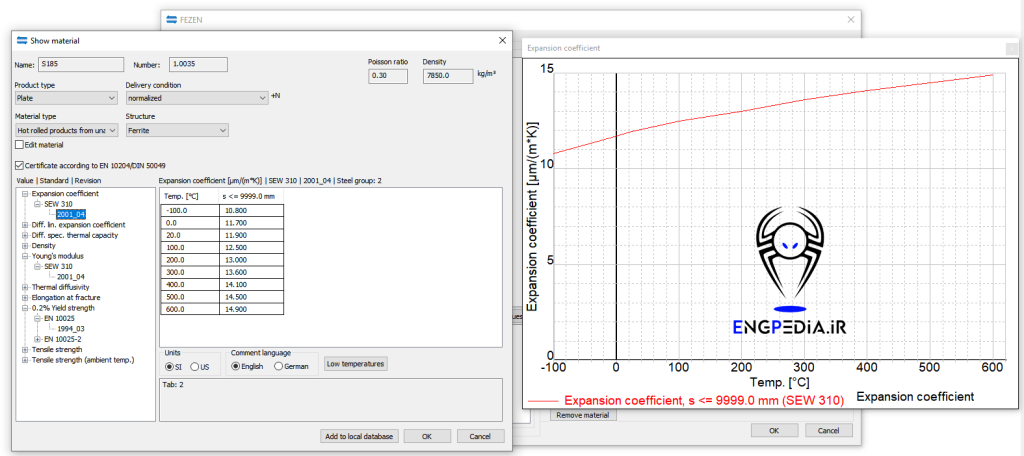
Task: Select the Density tree item
Action: click(x=43, y=245)
